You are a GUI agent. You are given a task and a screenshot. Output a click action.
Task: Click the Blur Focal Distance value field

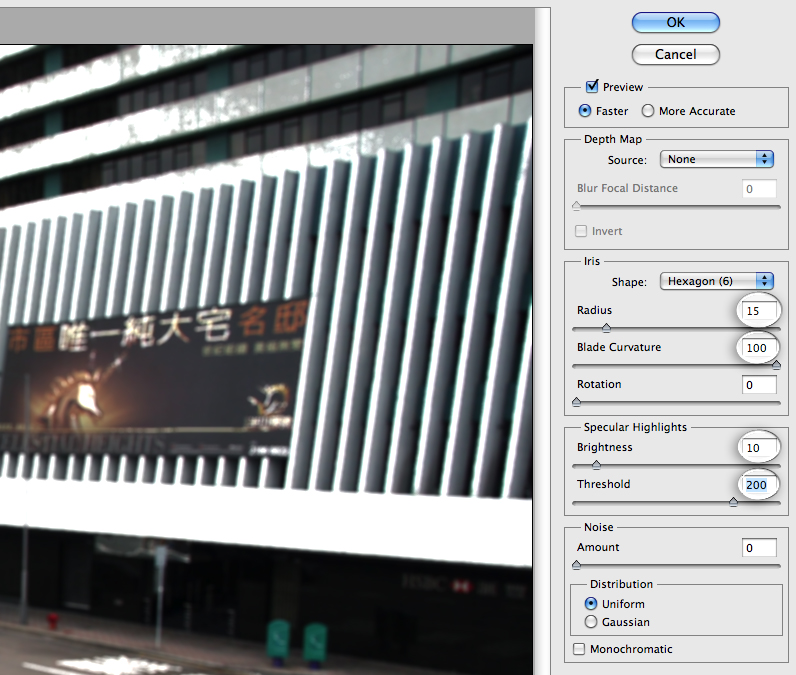pos(759,189)
